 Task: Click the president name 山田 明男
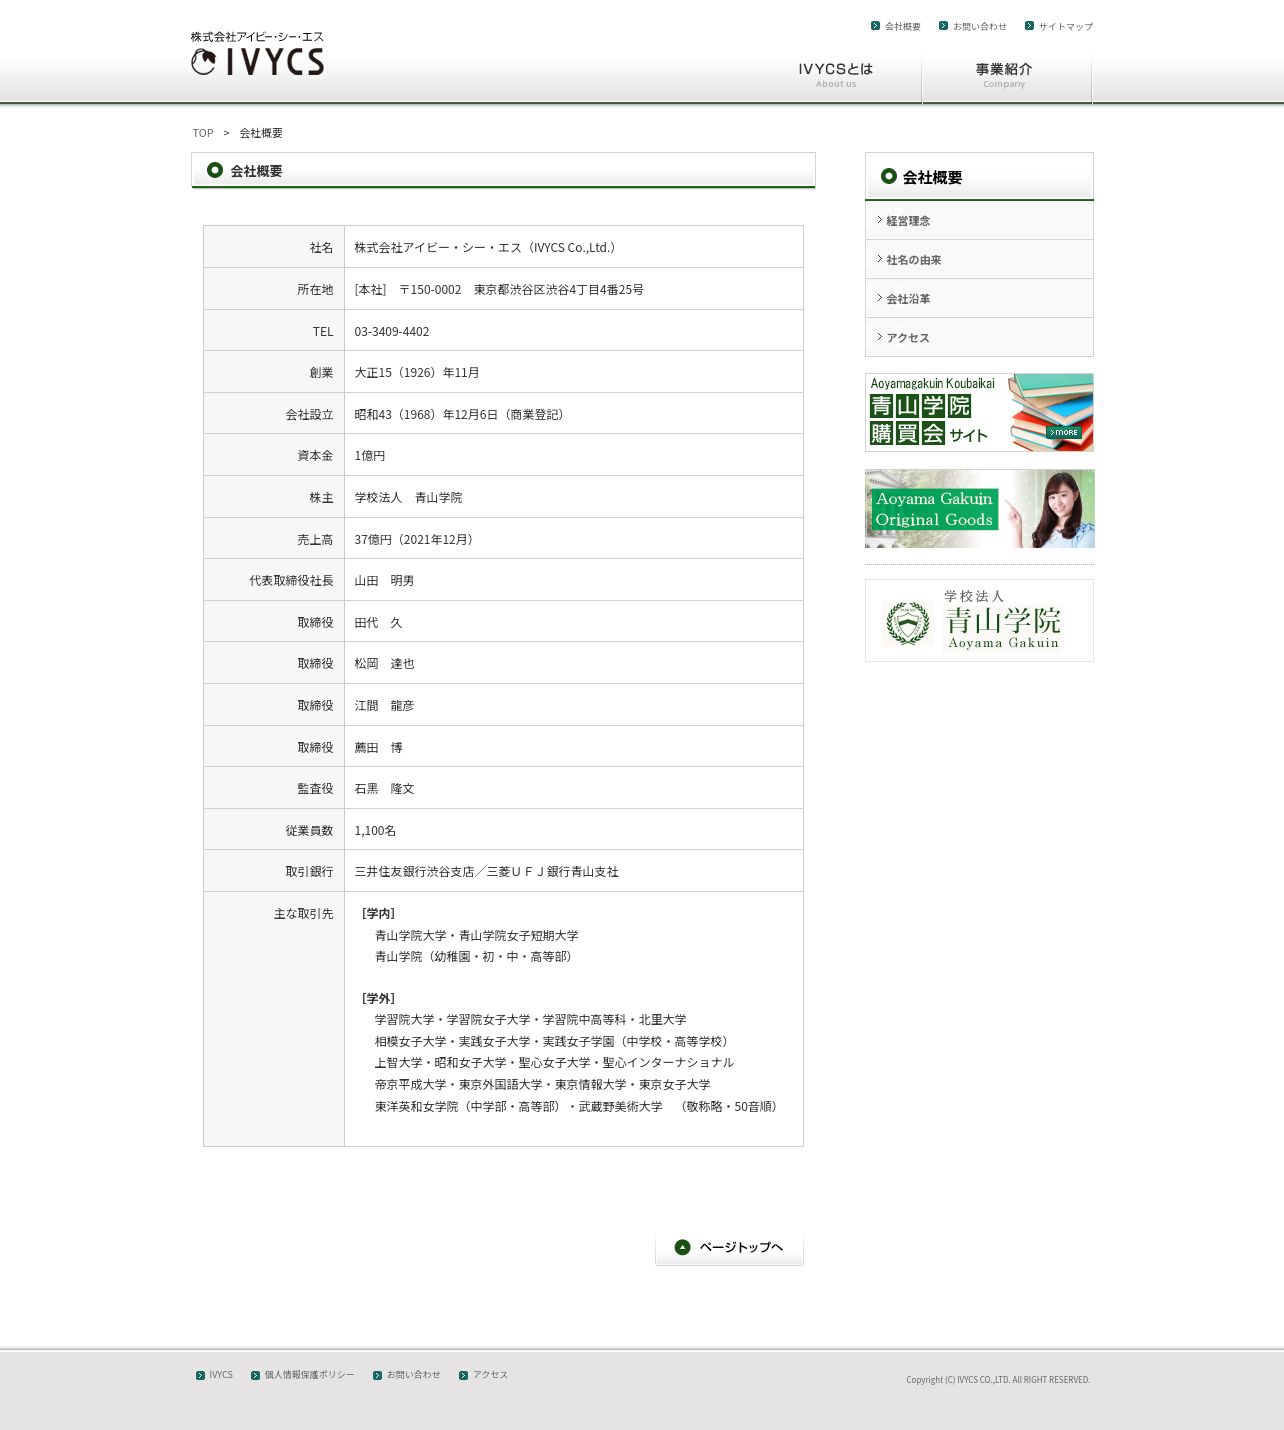384,581
